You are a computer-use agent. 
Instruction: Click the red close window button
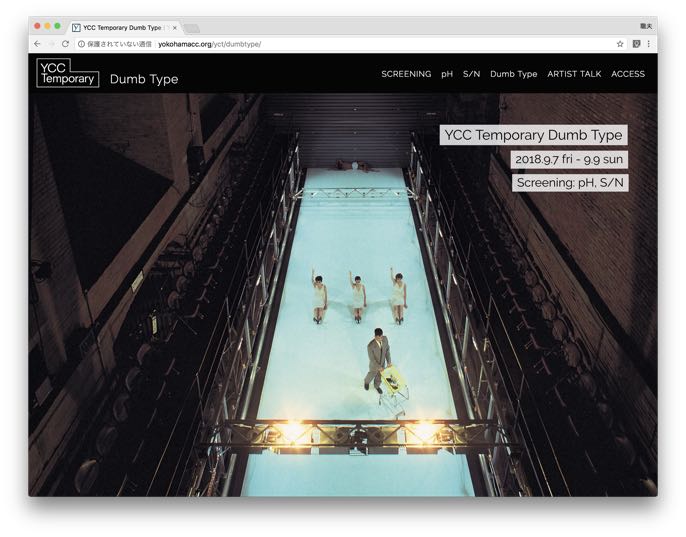(x=37, y=26)
